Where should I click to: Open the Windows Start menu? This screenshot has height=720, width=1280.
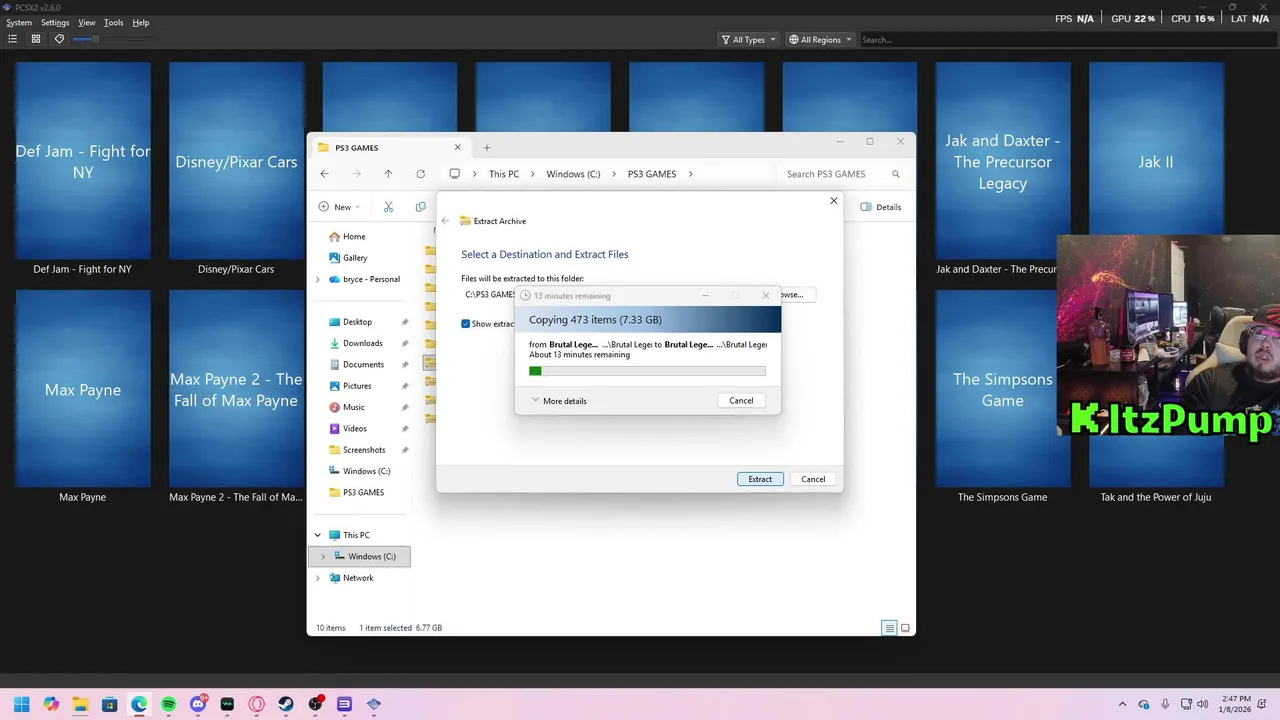21,704
